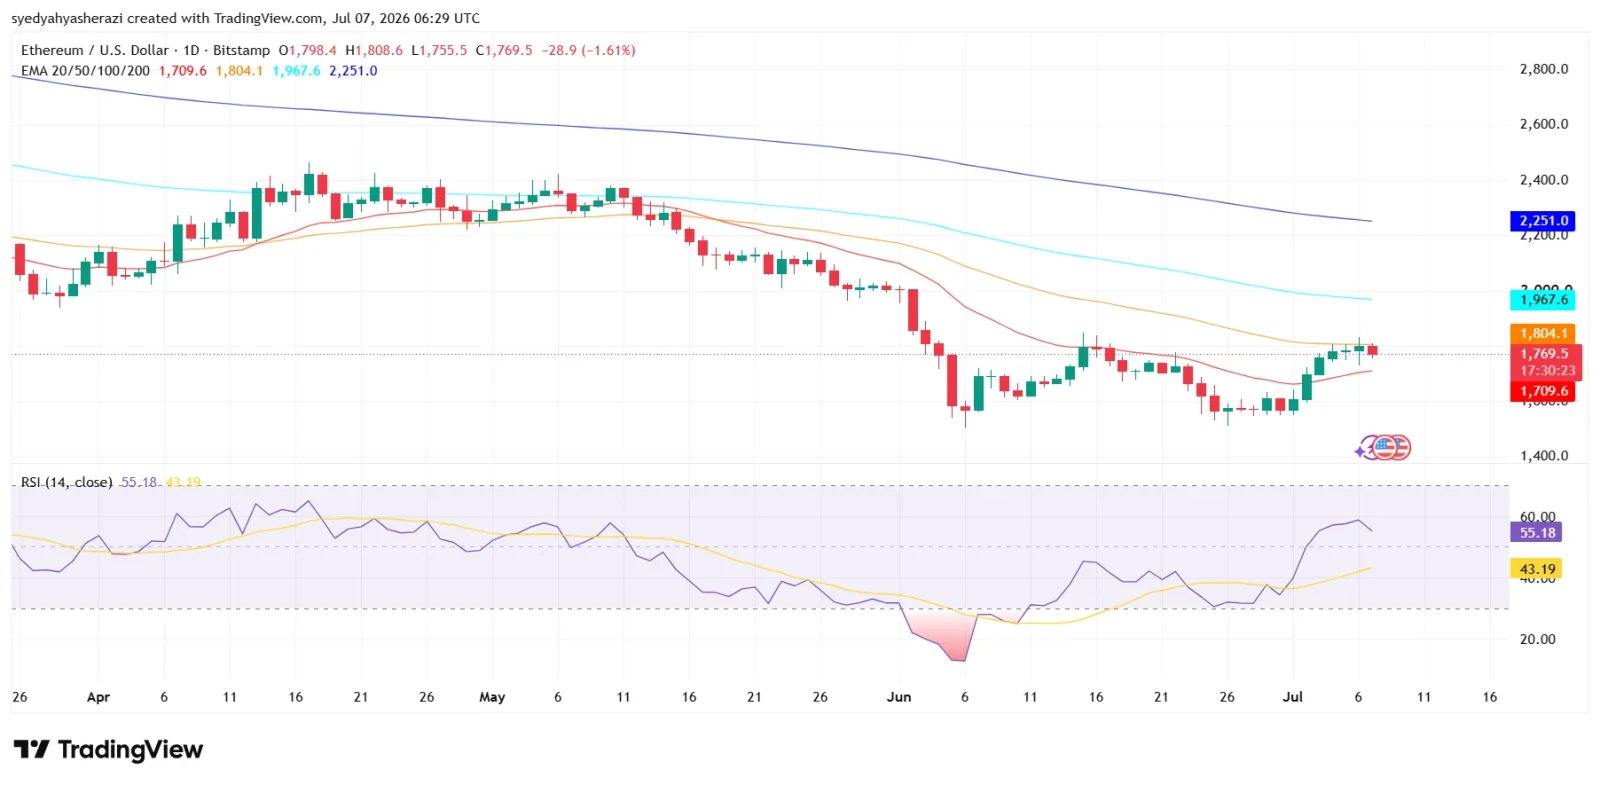
Task: Click the red 1,709.6 value in EMA legend
Action: click(183, 71)
